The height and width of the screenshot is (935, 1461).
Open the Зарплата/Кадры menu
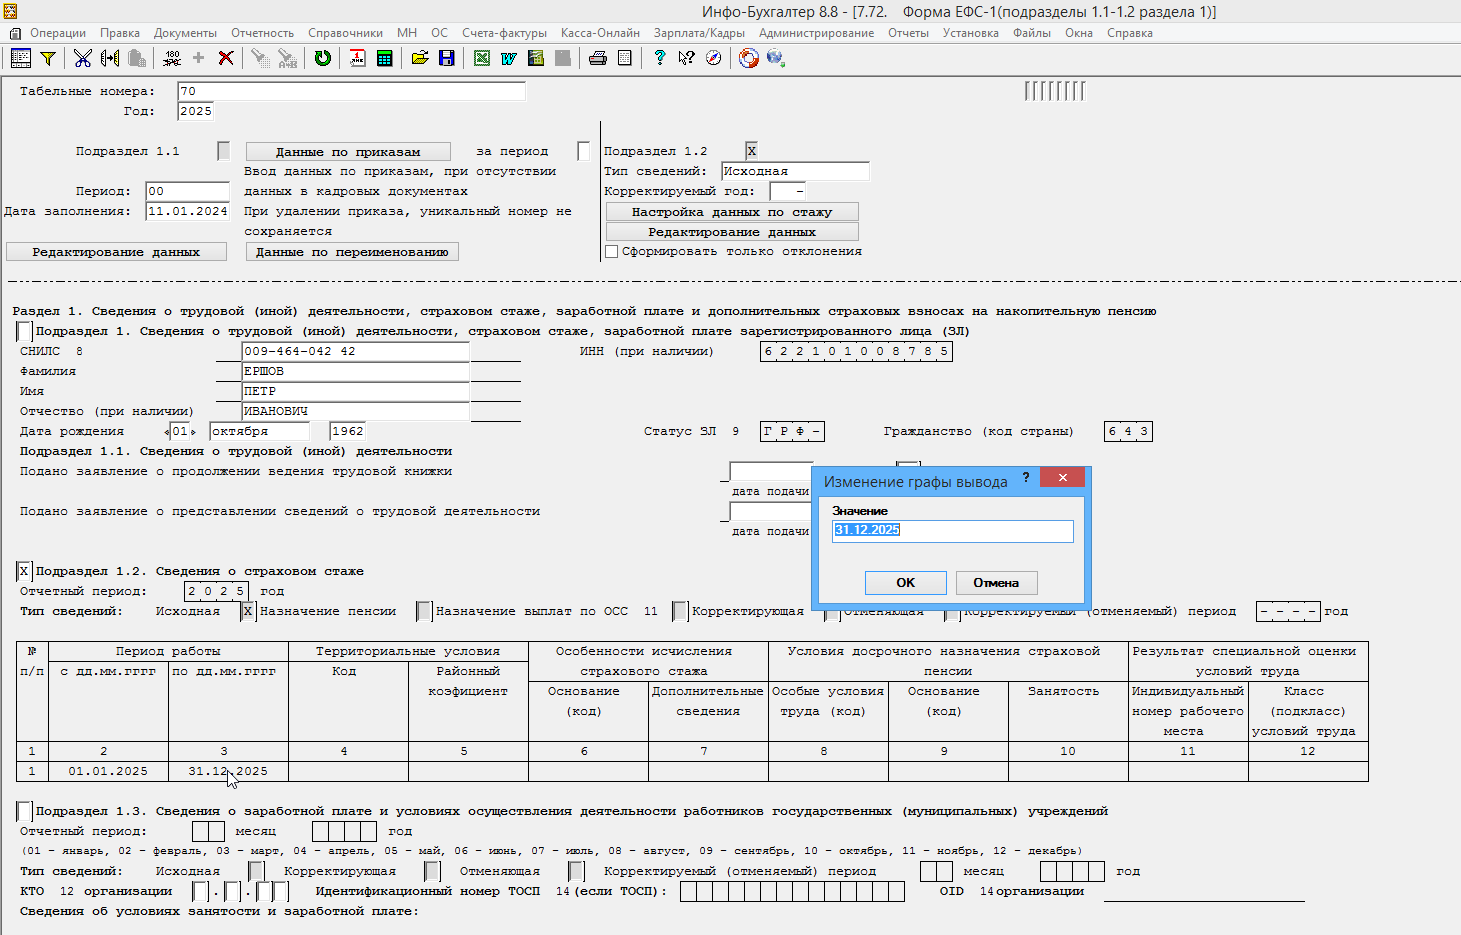coord(699,33)
